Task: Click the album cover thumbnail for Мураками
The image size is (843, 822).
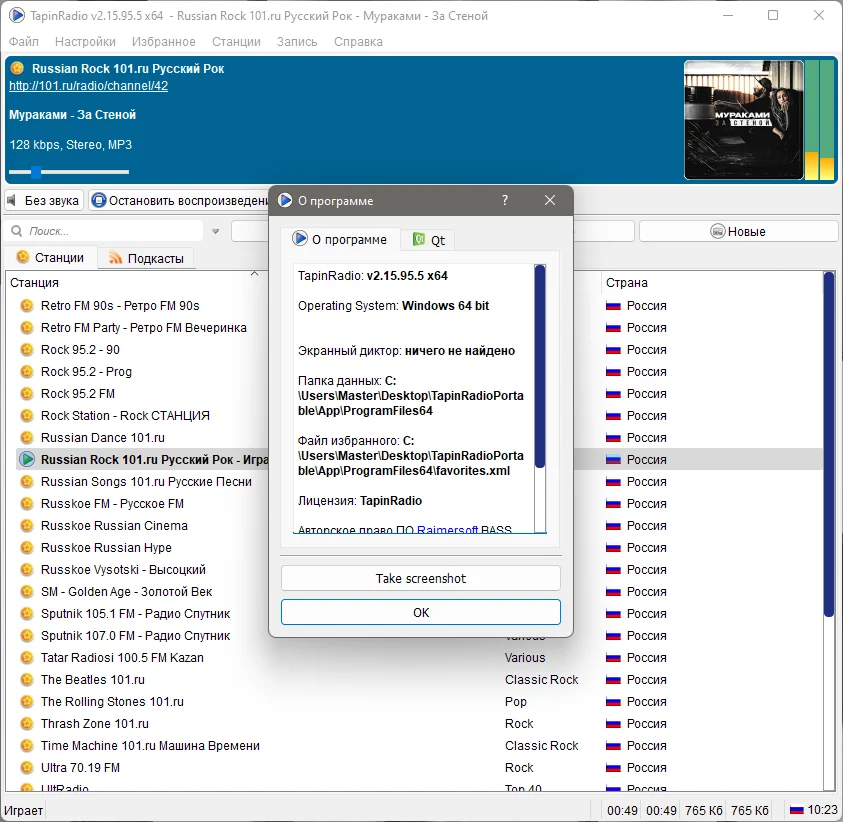Action: click(744, 119)
